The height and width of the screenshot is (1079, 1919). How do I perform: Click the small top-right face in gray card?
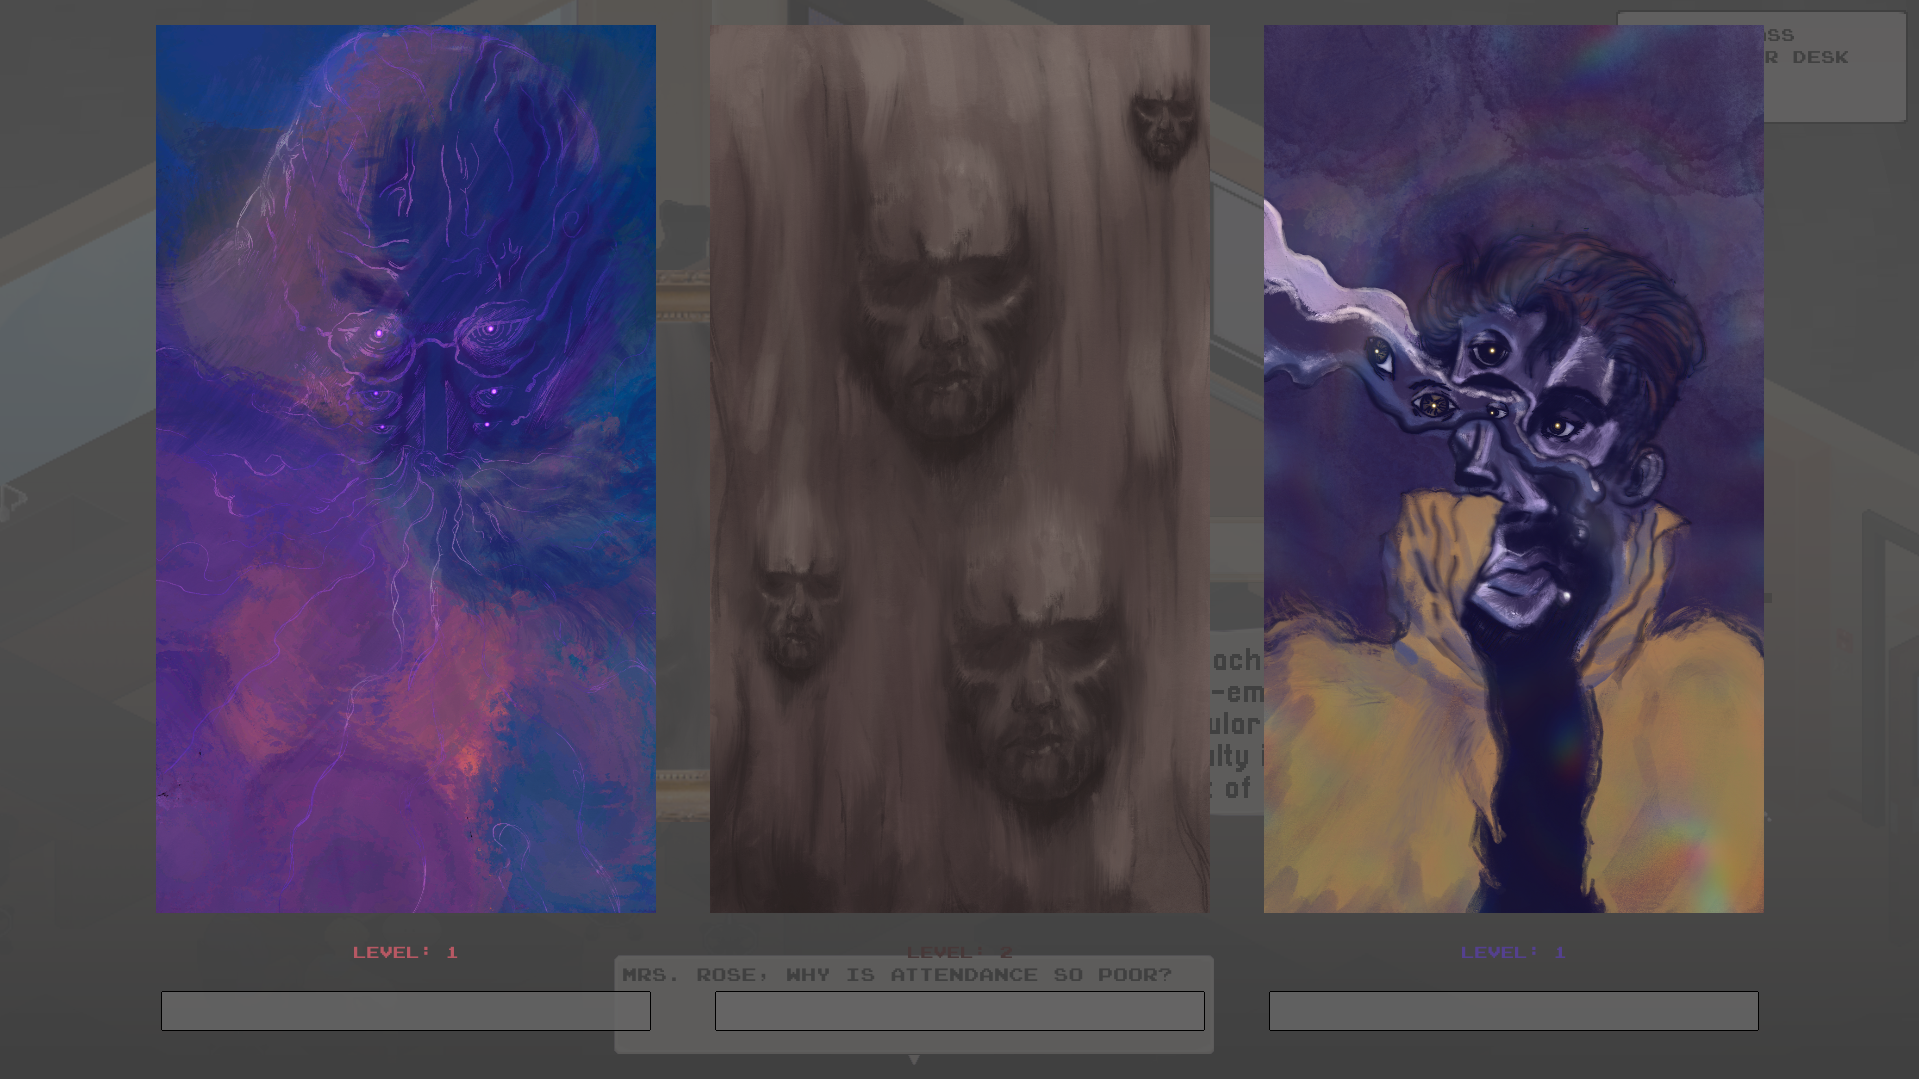click(1162, 125)
